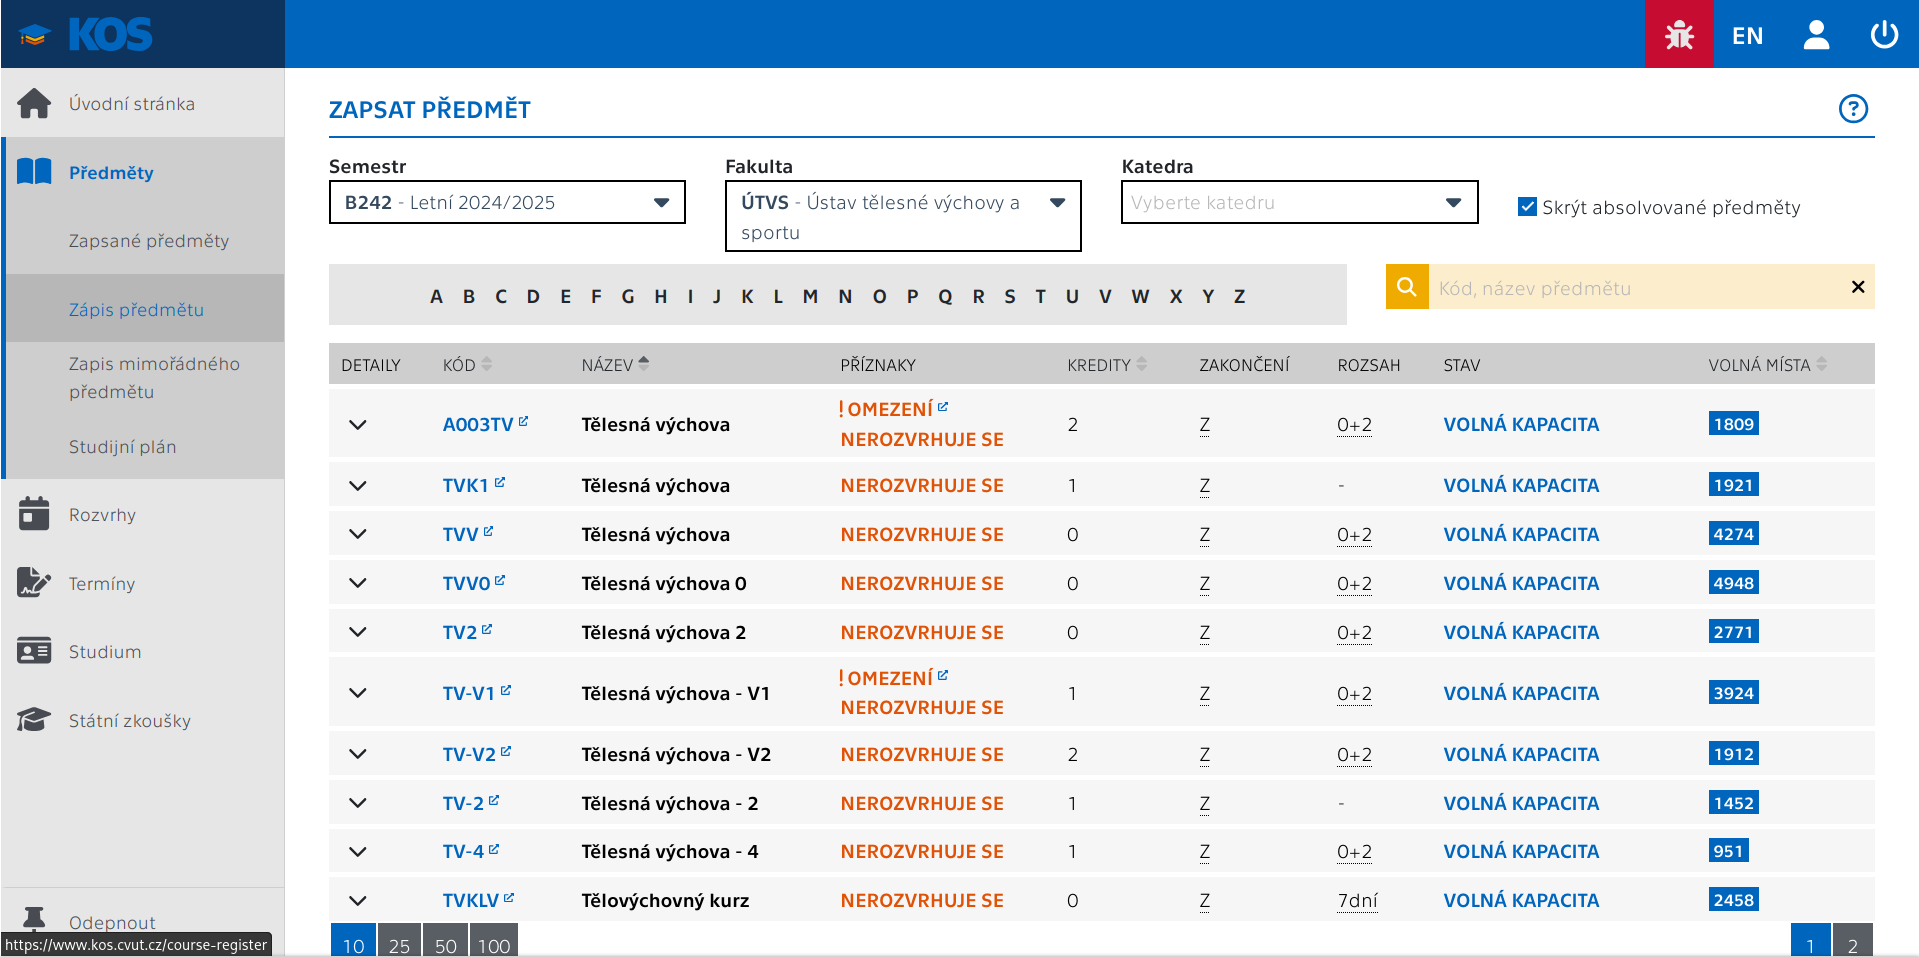Open course link TV-V2
The height and width of the screenshot is (957, 1919).
point(469,754)
